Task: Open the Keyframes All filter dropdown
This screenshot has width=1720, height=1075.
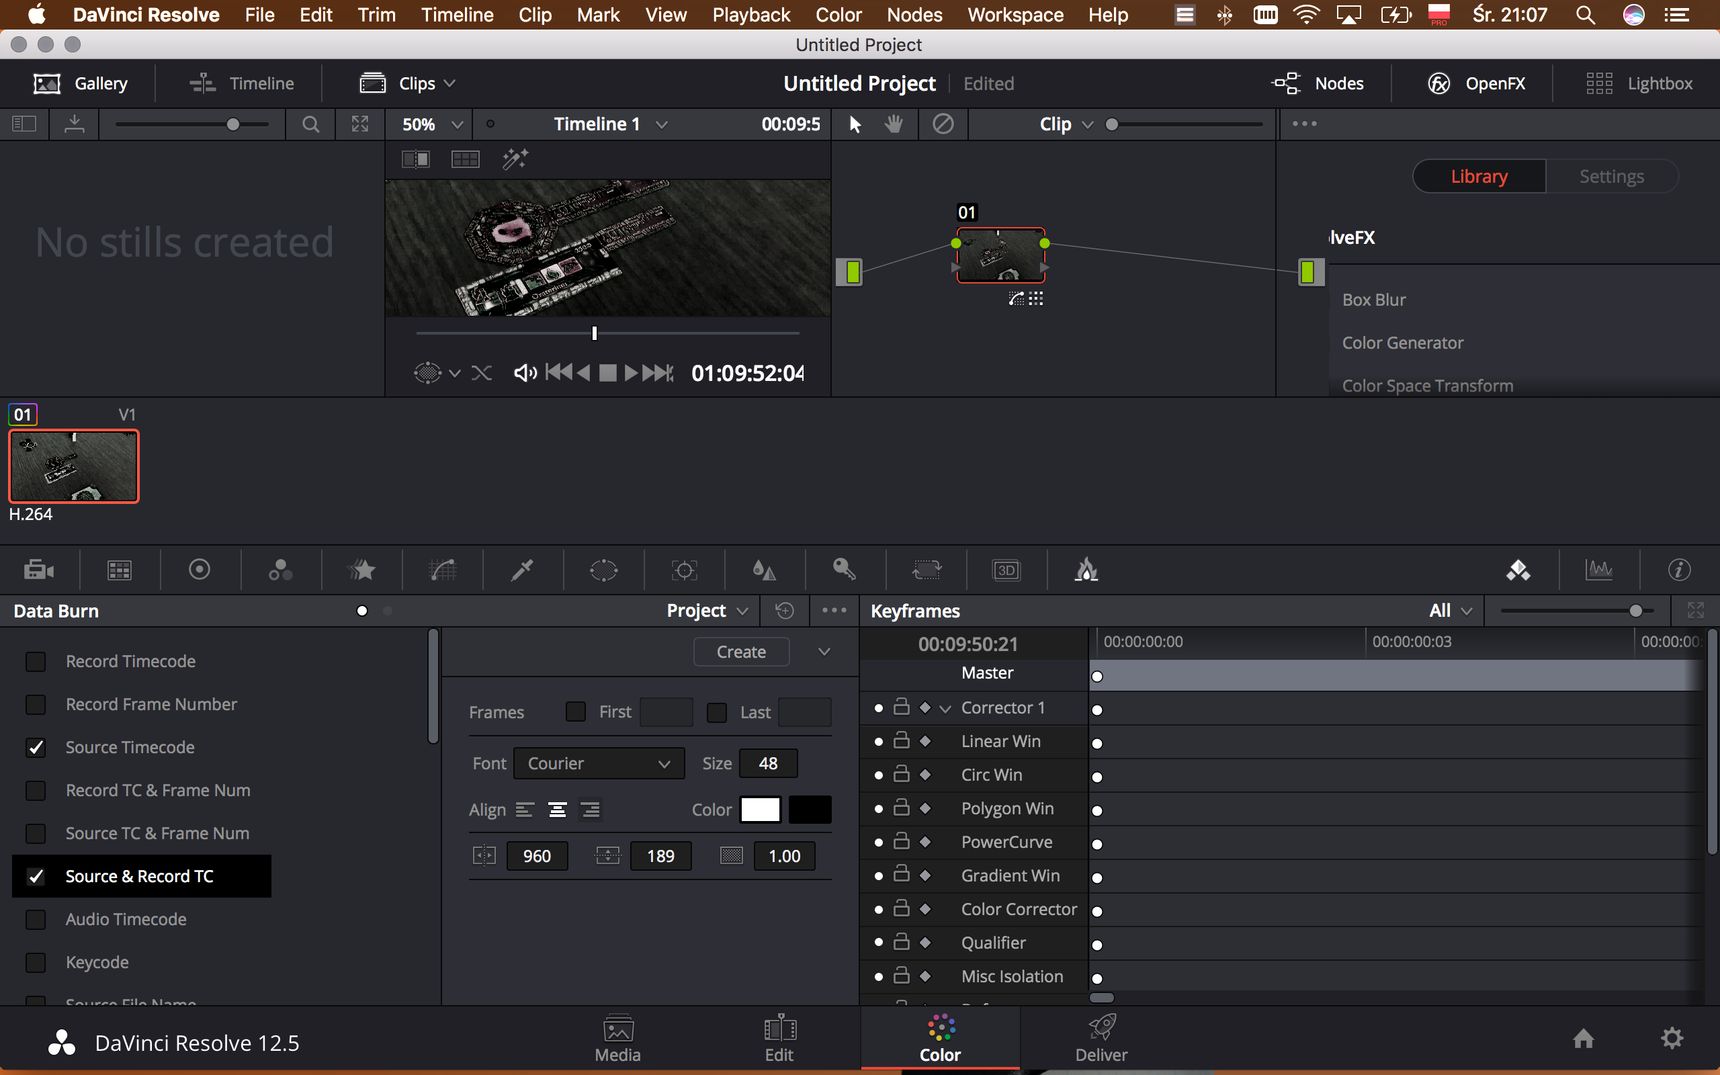Action: [x=1451, y=611]
